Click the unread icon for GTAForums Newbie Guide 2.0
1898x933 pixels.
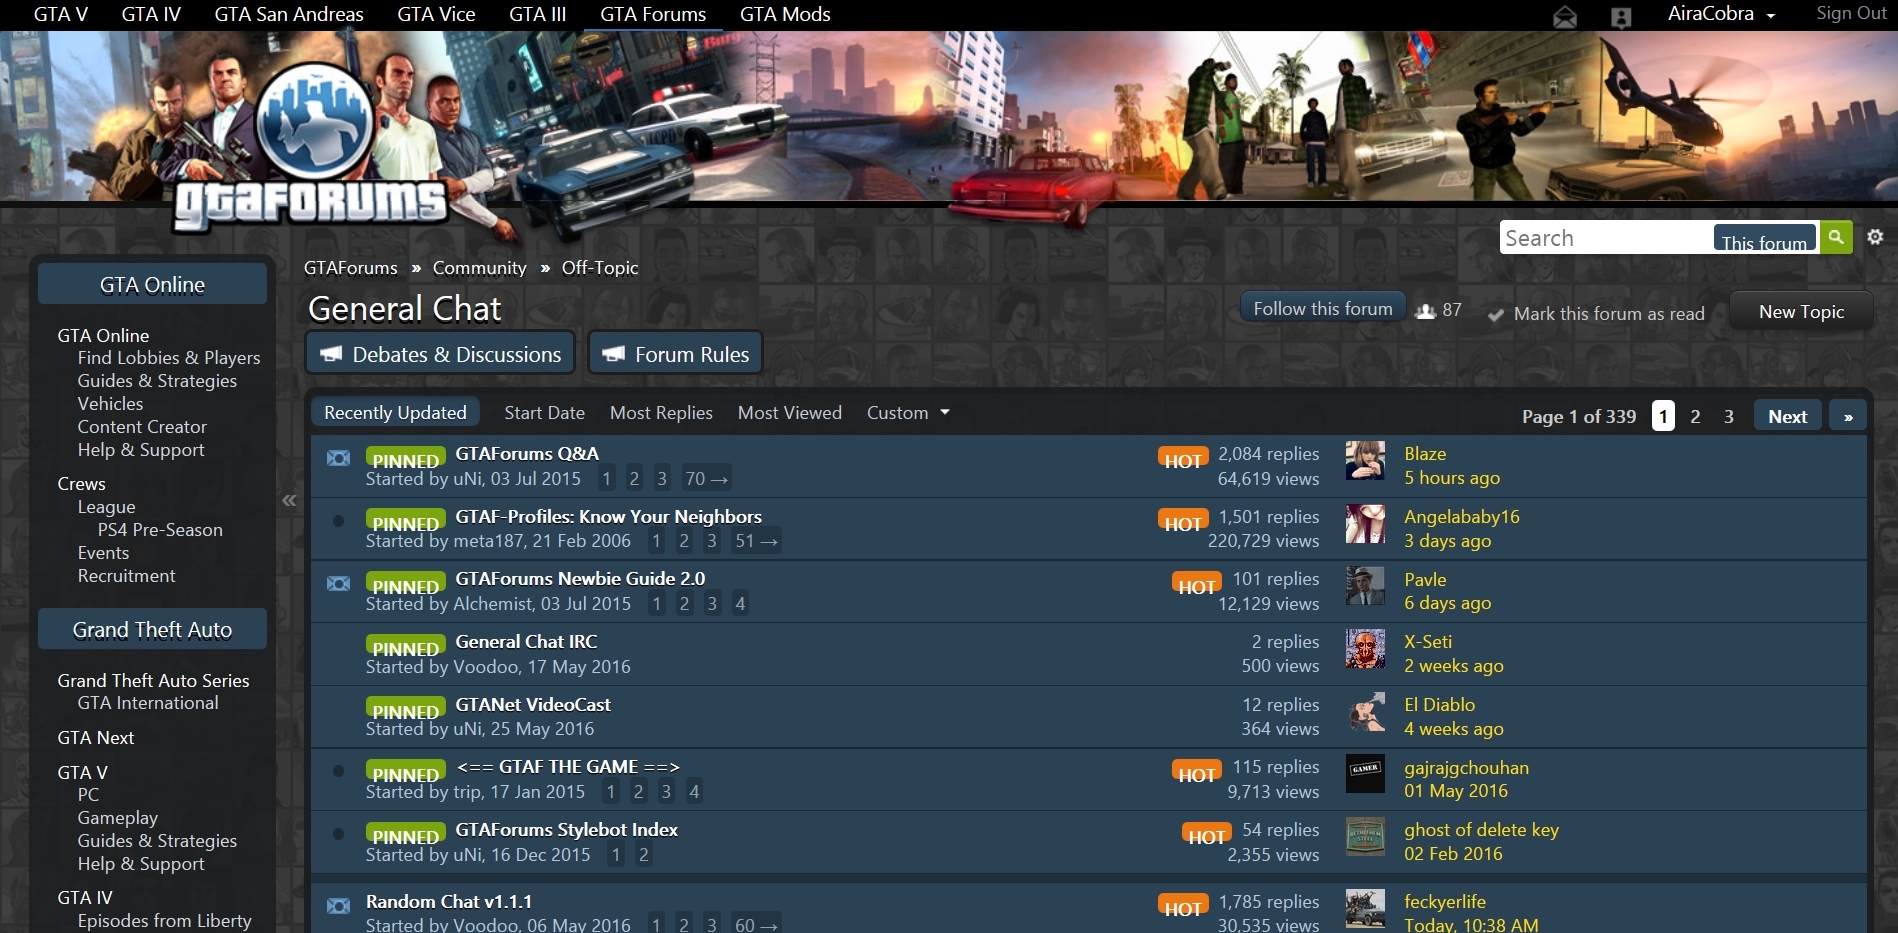(339, 583)
